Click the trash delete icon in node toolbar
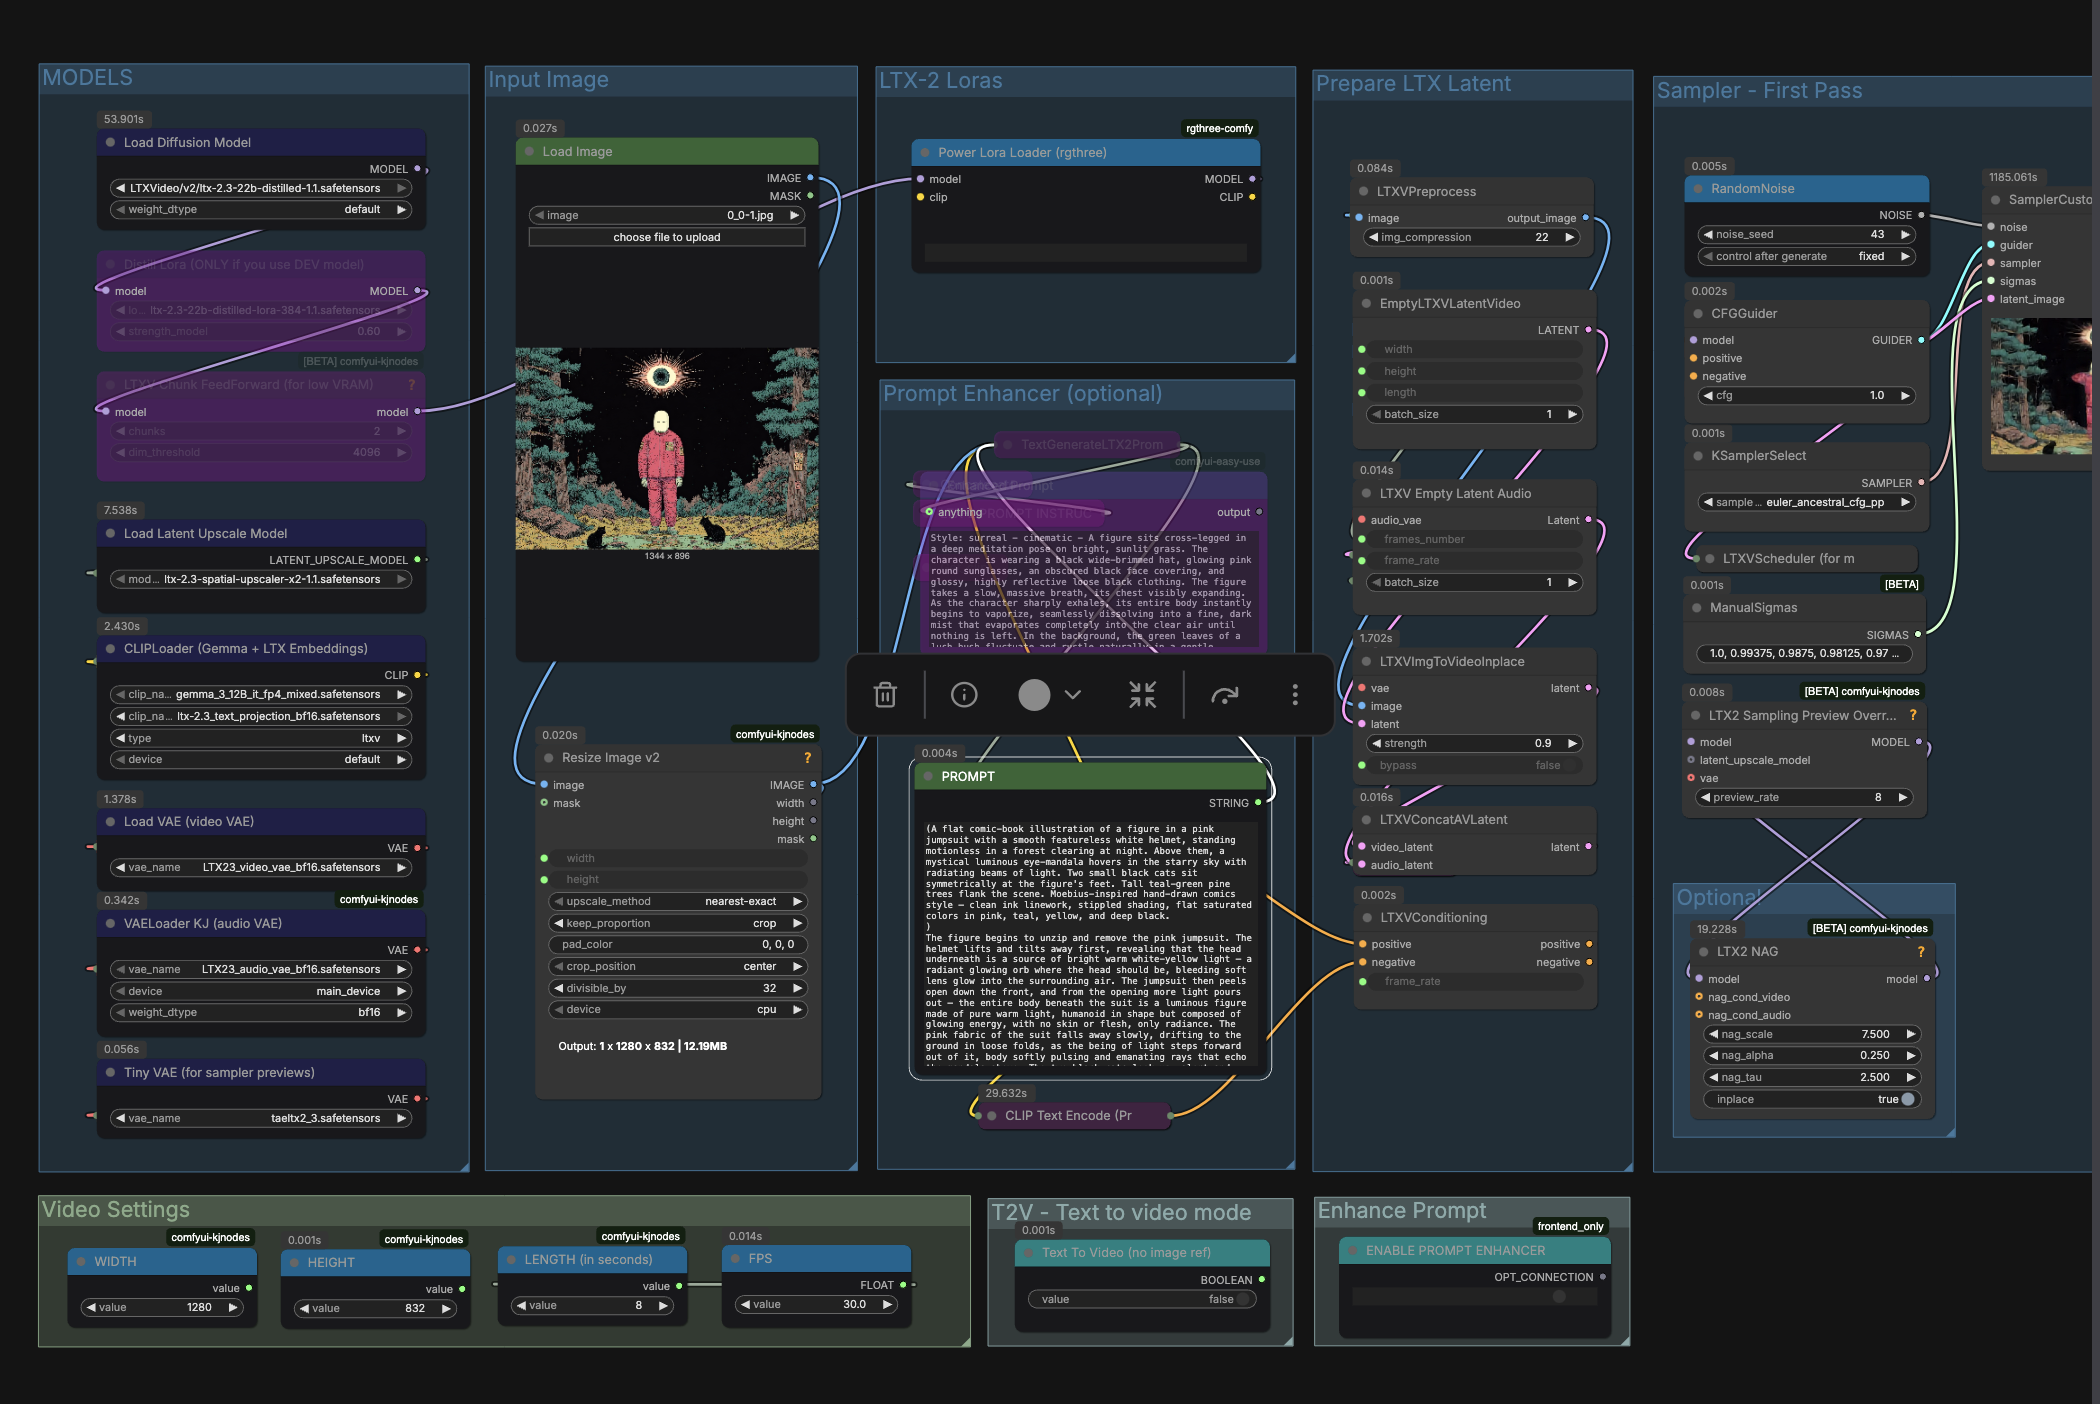The width and height of the screenshot is (2100, 1404). coord(885,695)
